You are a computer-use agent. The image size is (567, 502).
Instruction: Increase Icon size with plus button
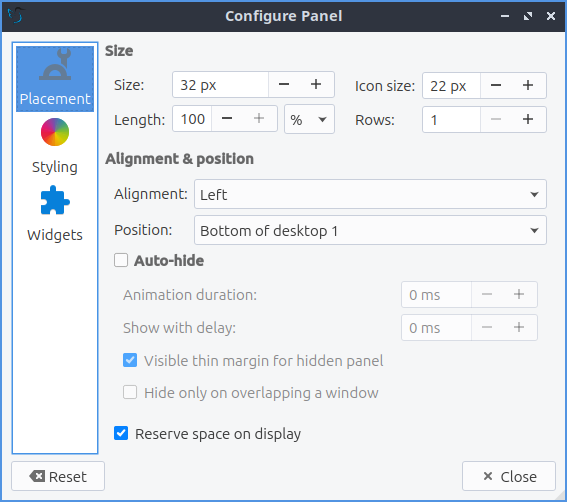point(528,85)
